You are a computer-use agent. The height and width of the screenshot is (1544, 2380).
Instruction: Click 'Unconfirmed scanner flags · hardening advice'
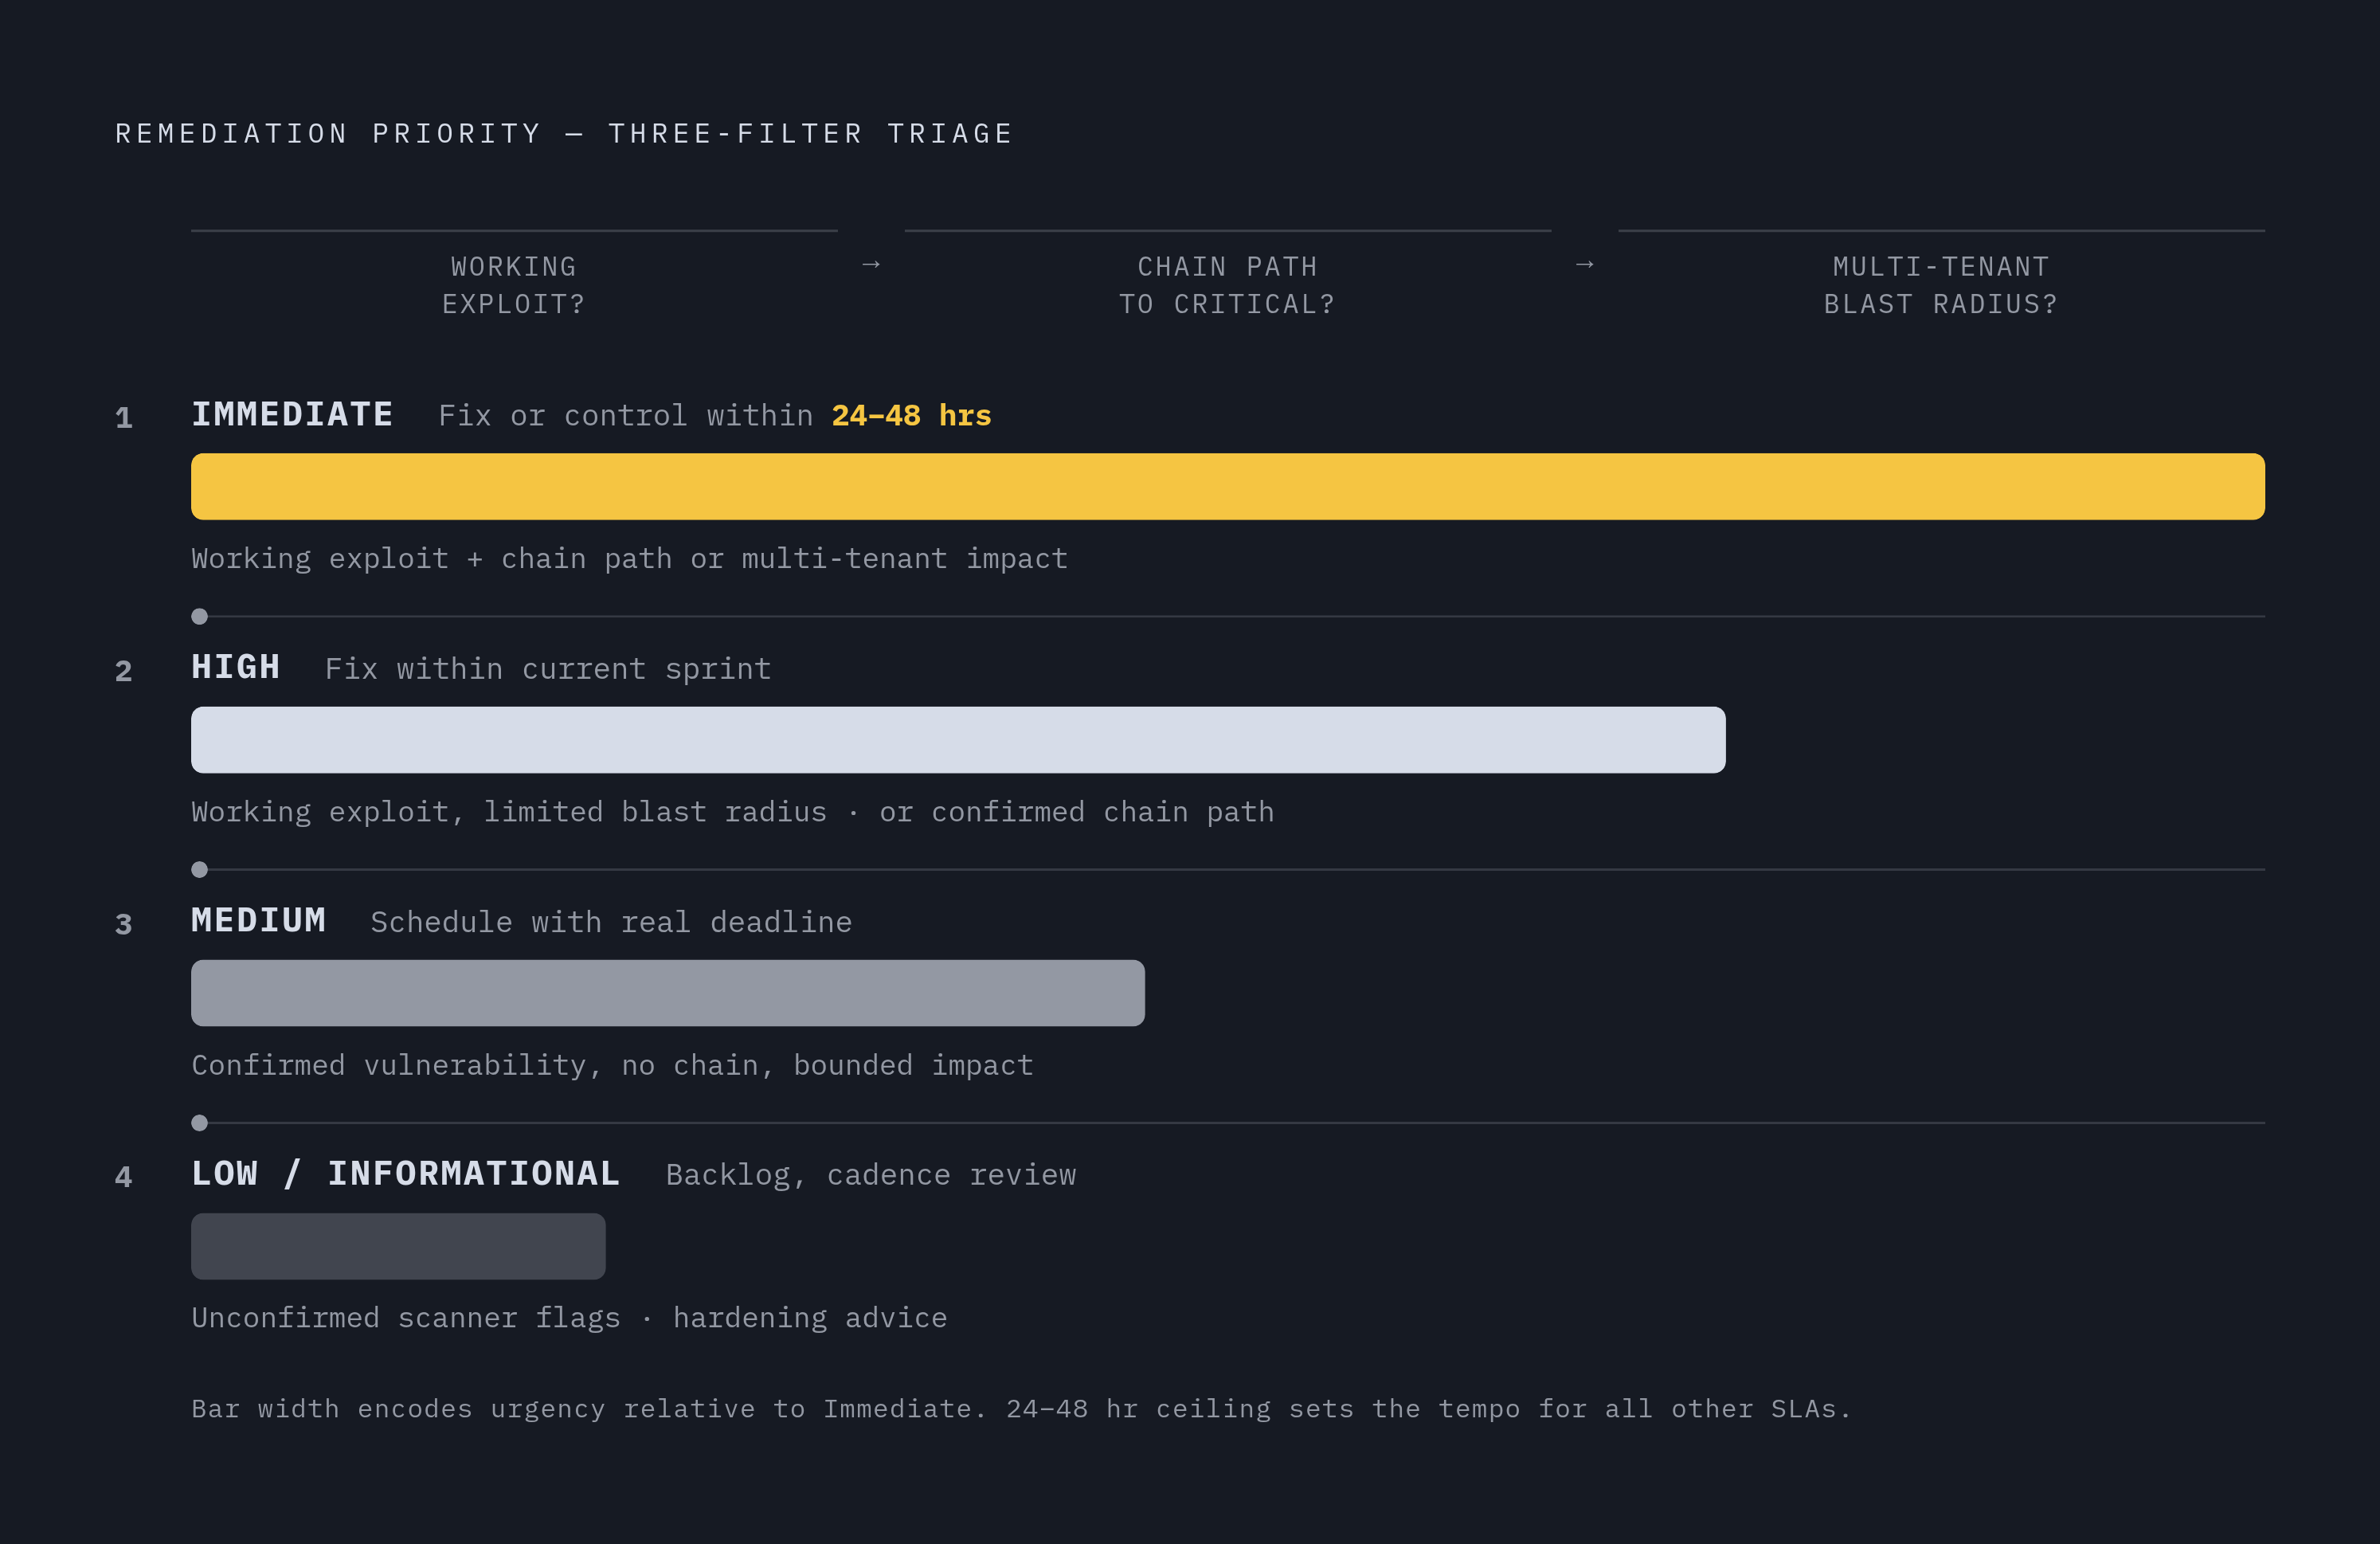[x=569, y=1318]
